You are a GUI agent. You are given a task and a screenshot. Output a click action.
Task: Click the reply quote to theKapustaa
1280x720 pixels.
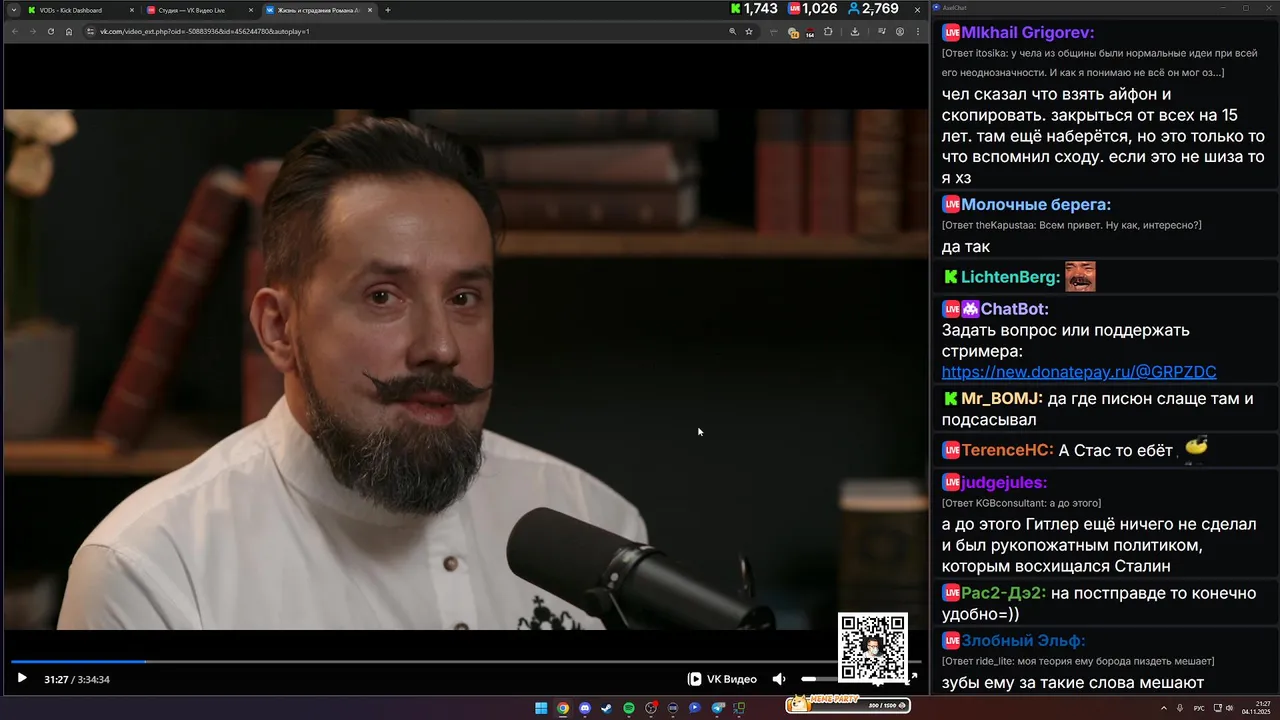click(x=1072, y=226)
